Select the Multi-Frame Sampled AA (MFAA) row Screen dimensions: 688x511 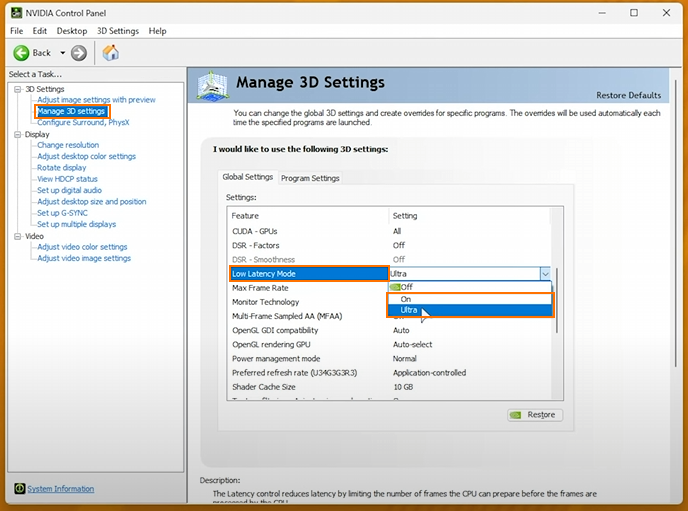click(309, 316)
